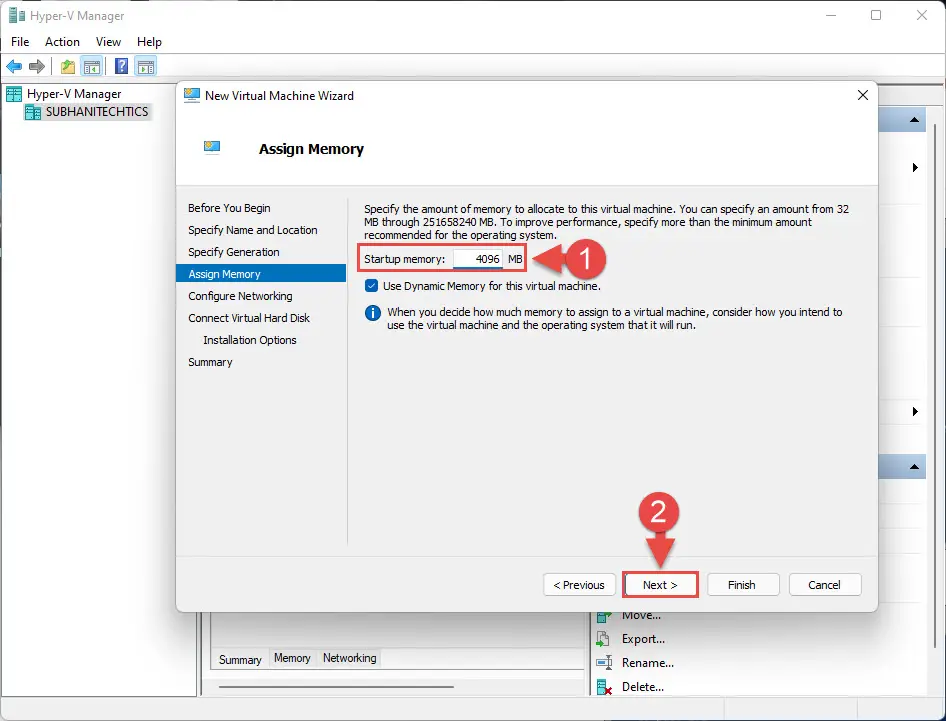Toggle the console tree pane icon
The width and height of the screenshot is (946, 721).
[x=92, y=66]
